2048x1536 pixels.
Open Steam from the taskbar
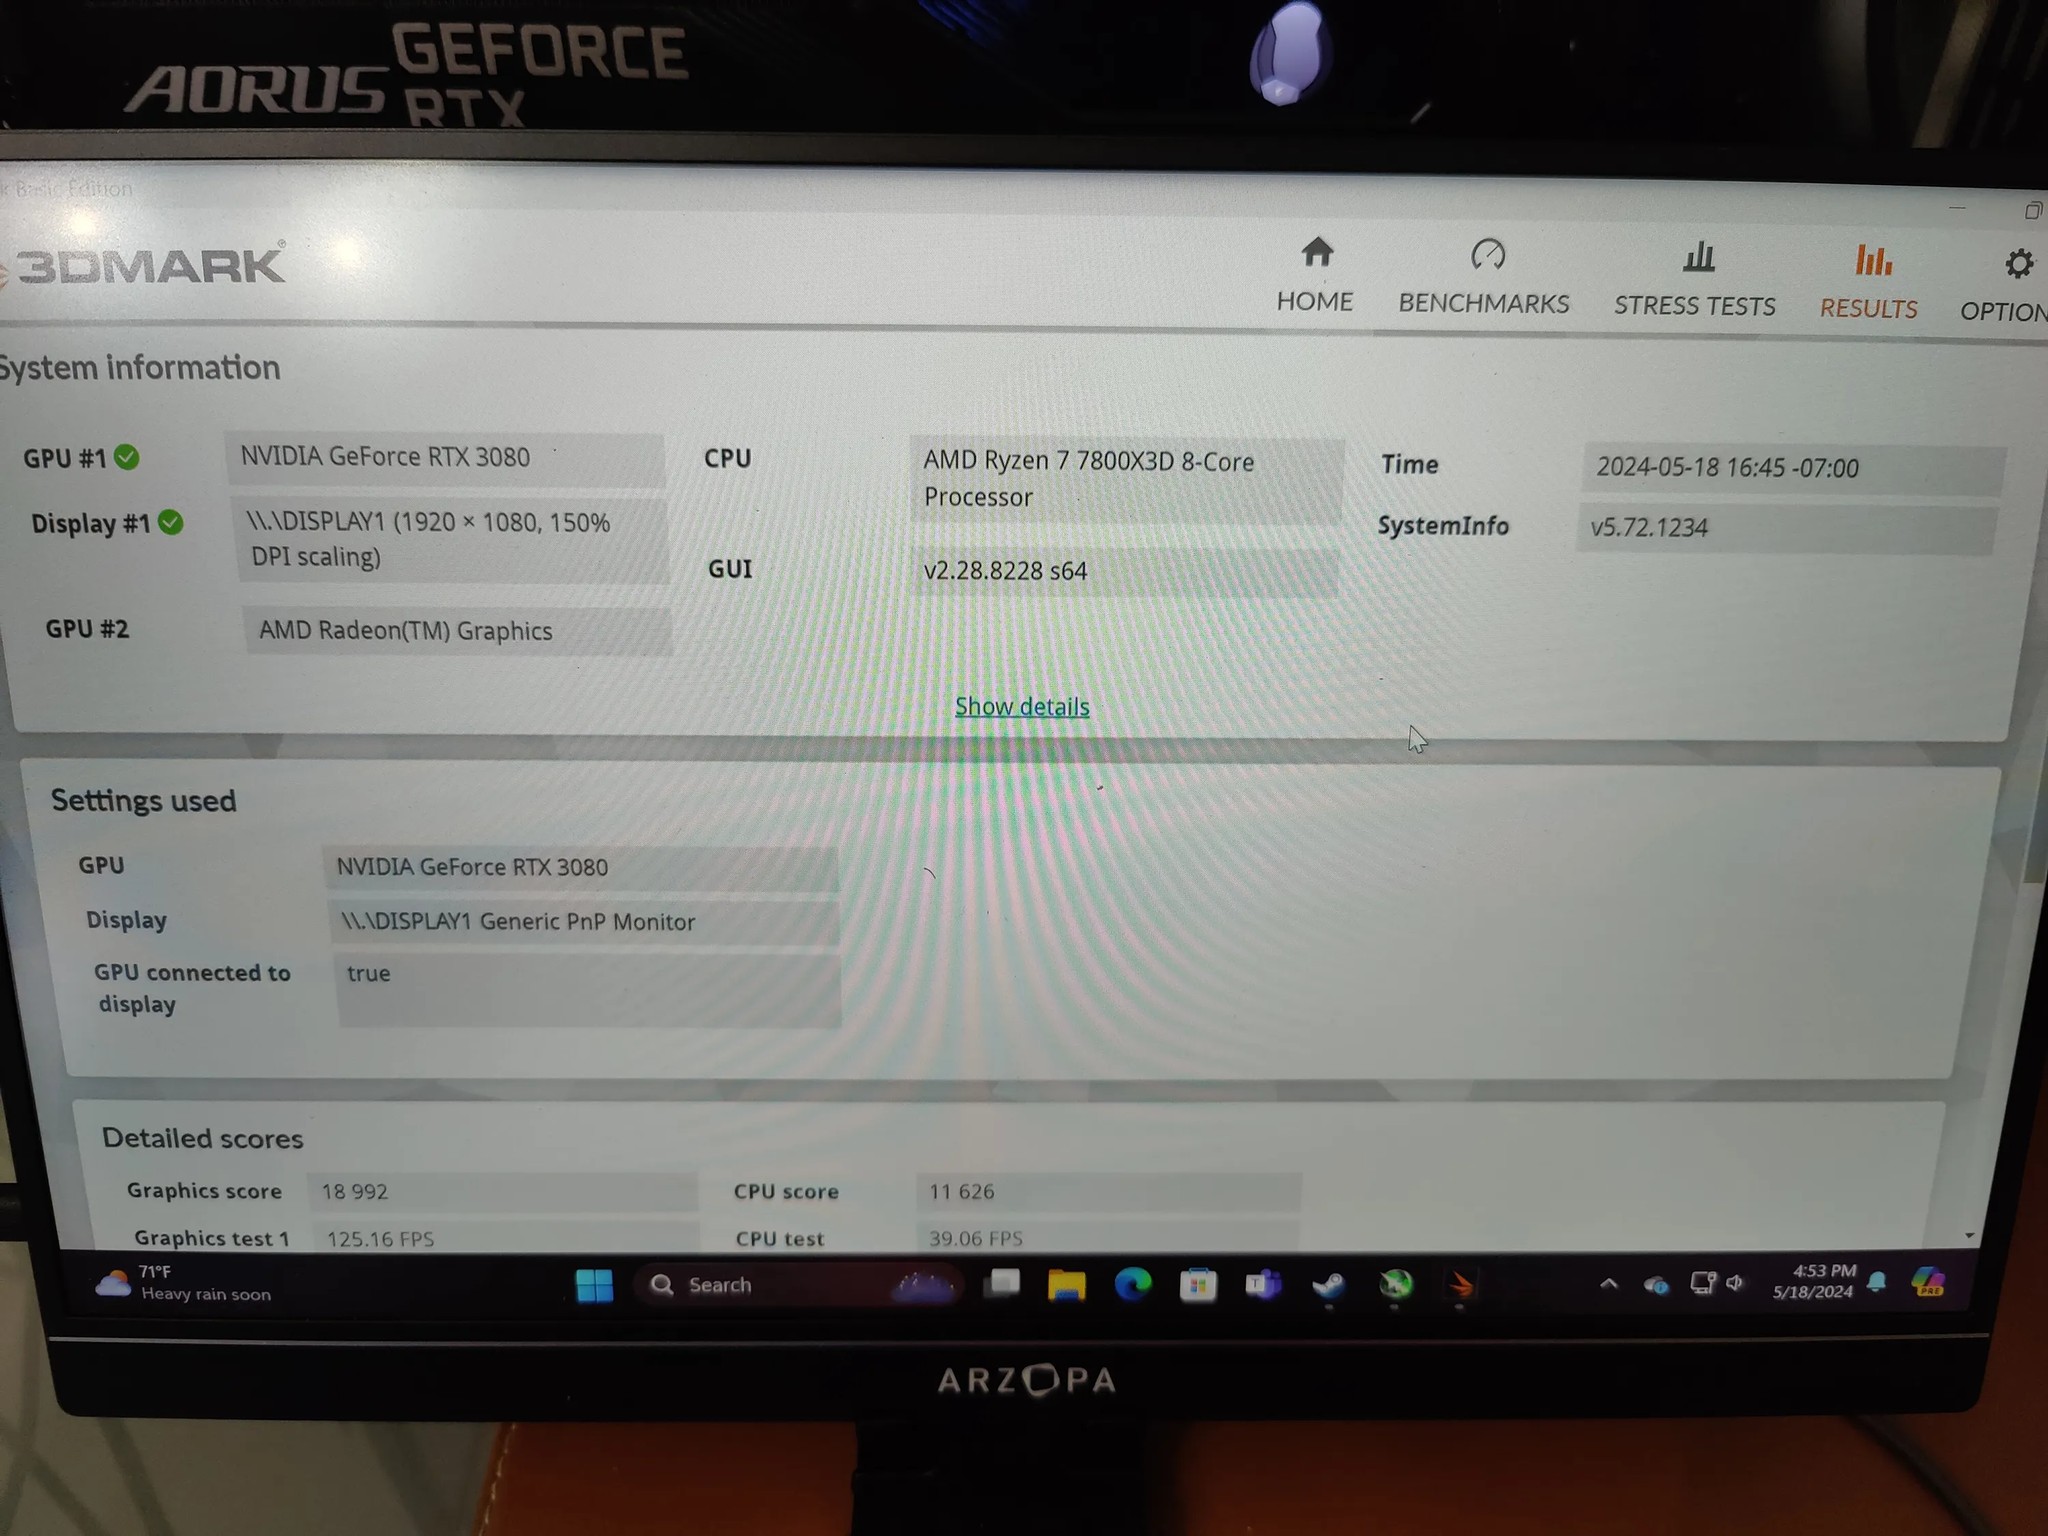(x=1329, y=1285)
